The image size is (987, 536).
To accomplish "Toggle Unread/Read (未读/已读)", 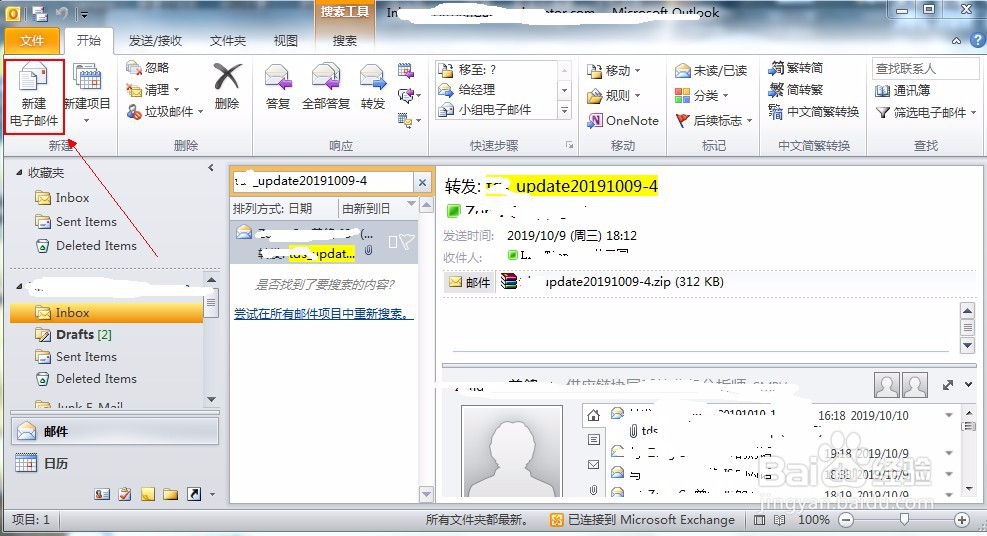I will click(x=711, y=70).
